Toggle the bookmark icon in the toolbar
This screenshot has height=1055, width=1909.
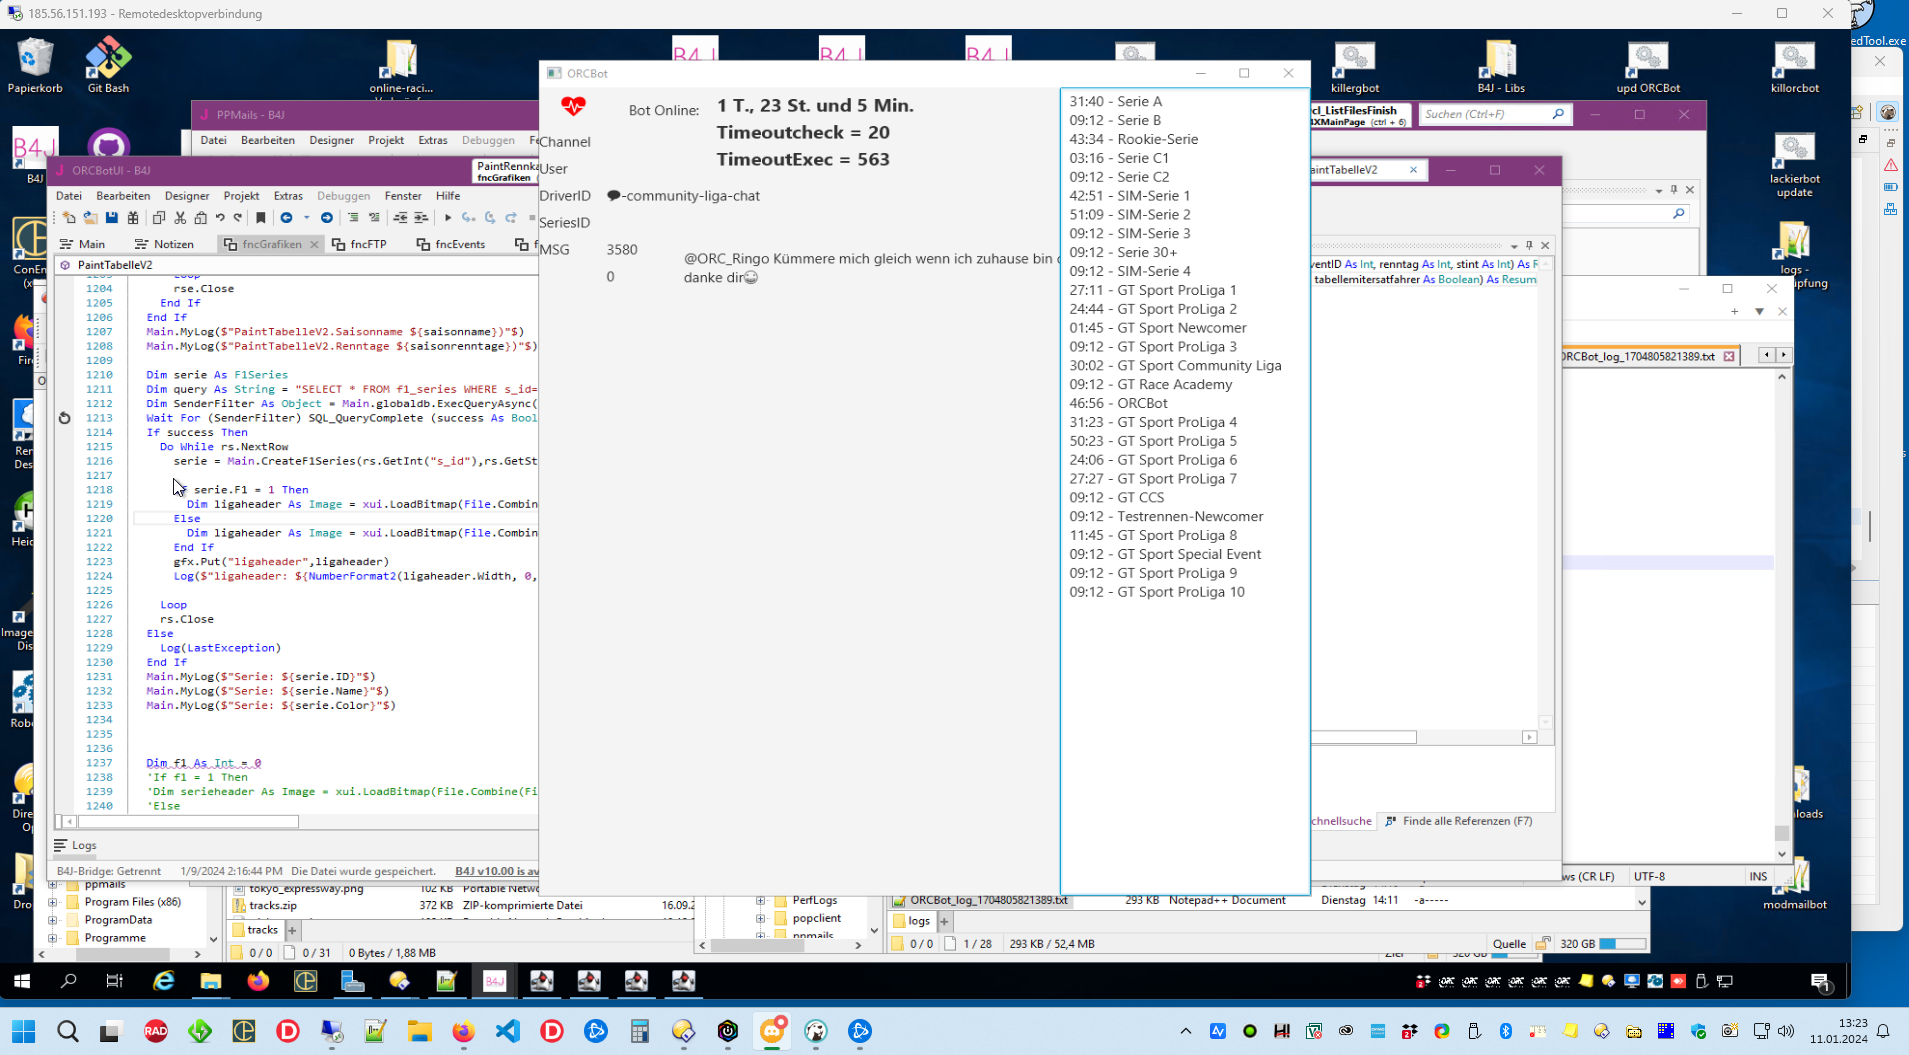click(261, 218)
